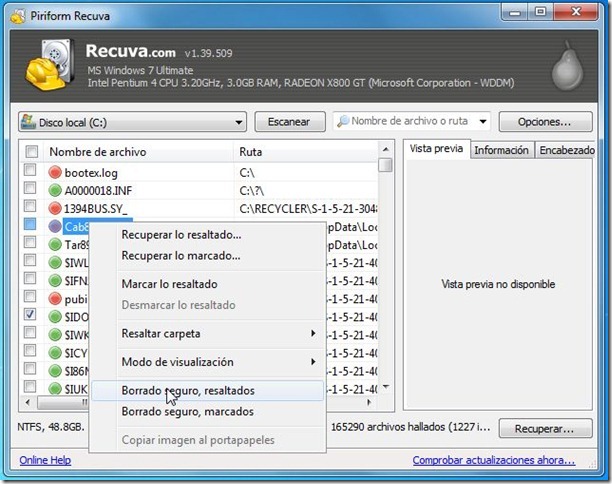This screenshot has height=484, width=612.
Task: Check the box for the $IUK file
Action: tap(30, 386)
